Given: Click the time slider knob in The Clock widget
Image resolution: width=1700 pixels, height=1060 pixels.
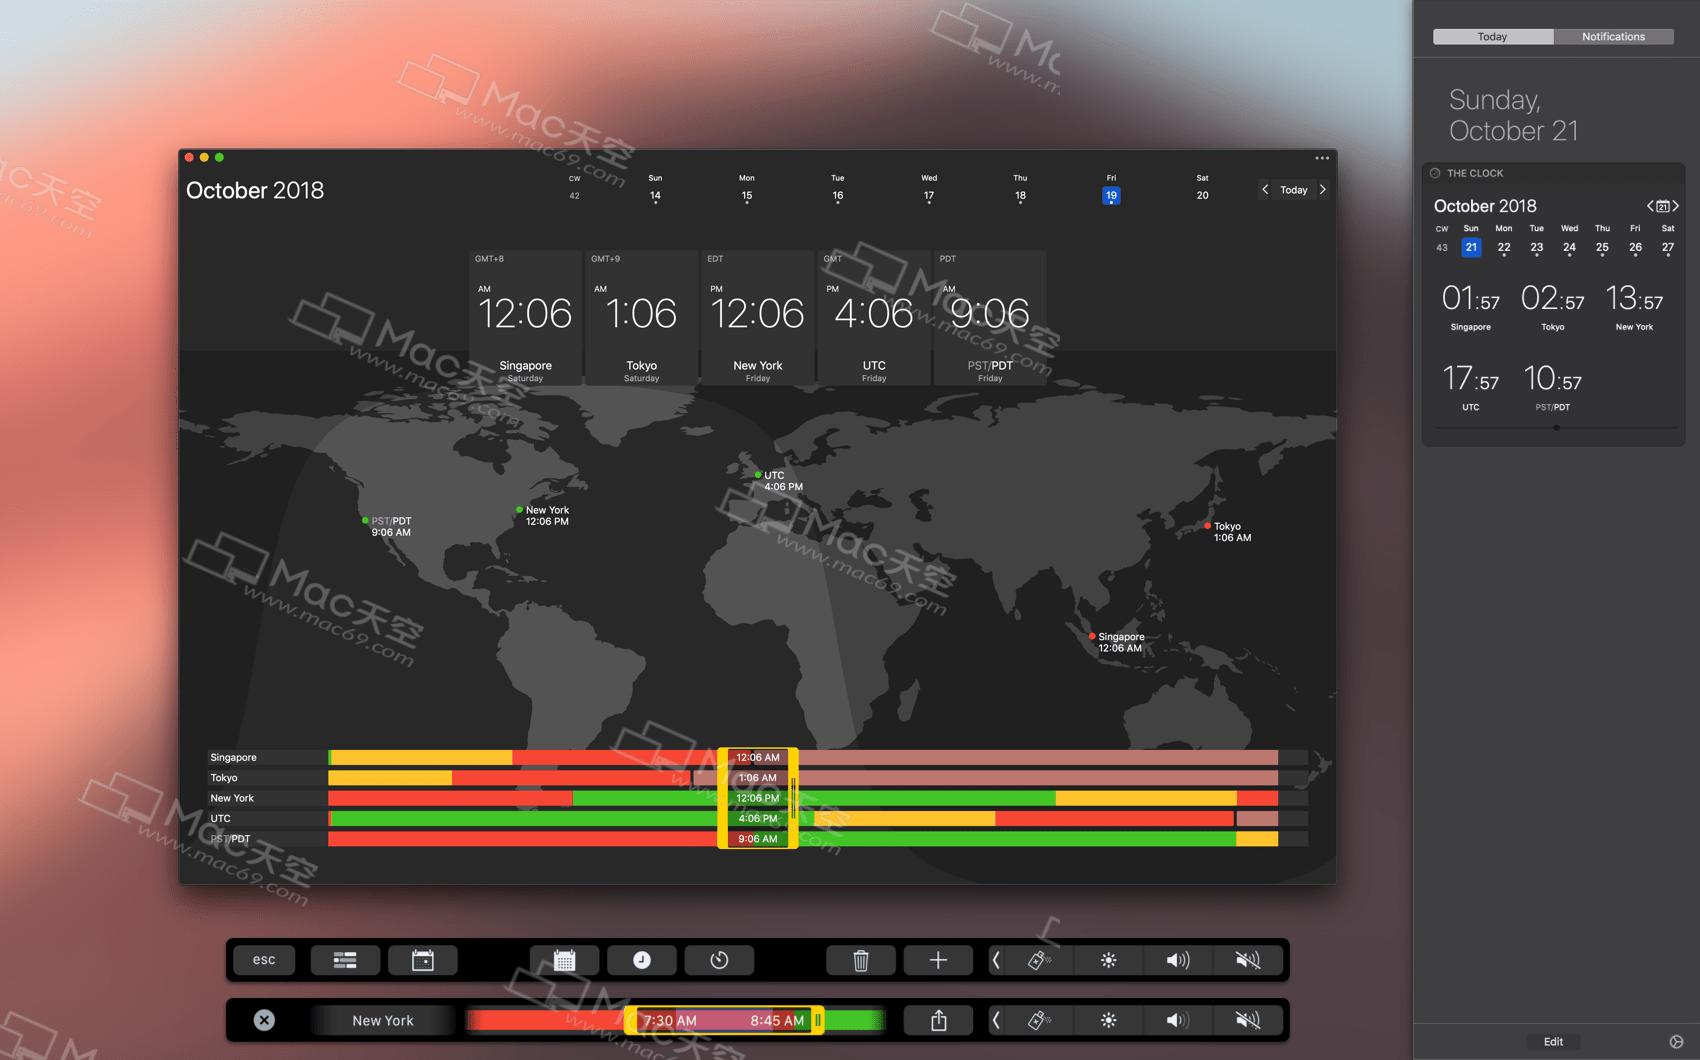Looking at the screenshot, I should point(1556,428).
